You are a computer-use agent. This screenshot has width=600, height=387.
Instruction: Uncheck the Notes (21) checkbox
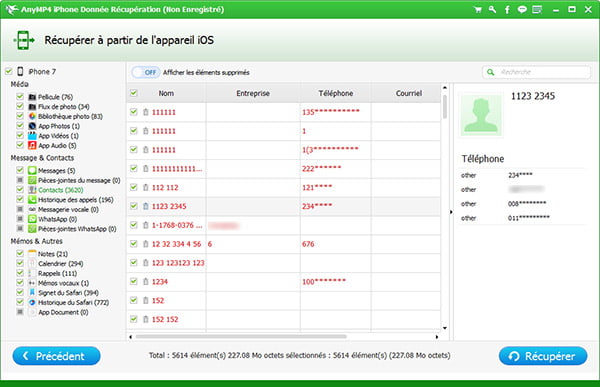click(20, 253)
